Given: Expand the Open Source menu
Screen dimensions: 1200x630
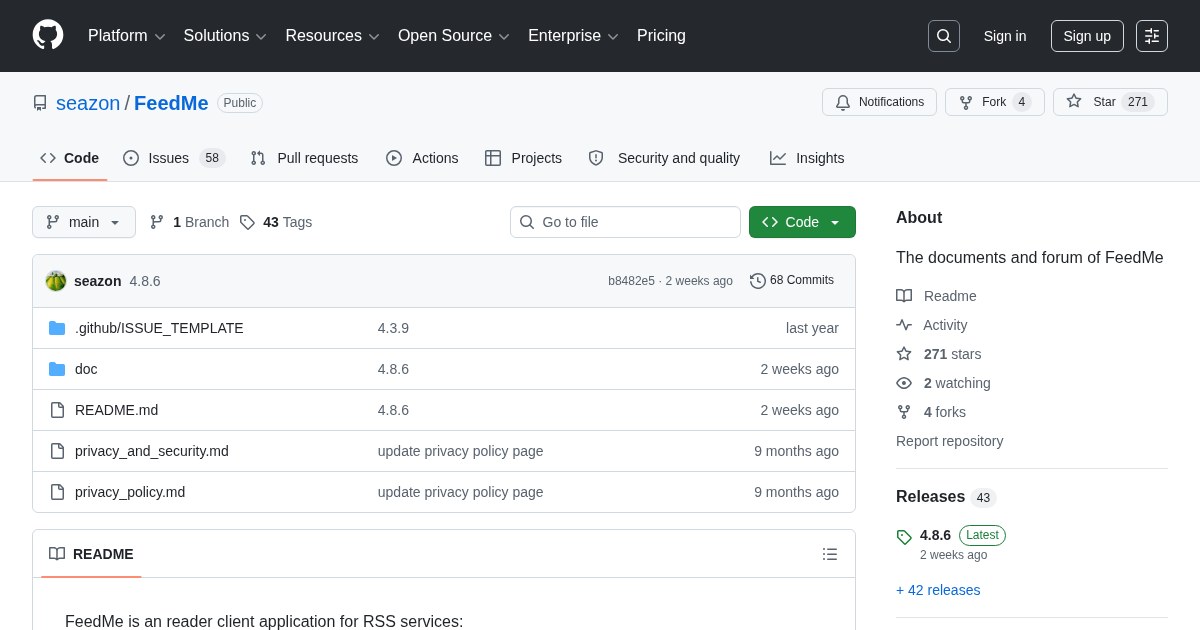Looking at the screenshot, I should (x=454, y=36).
